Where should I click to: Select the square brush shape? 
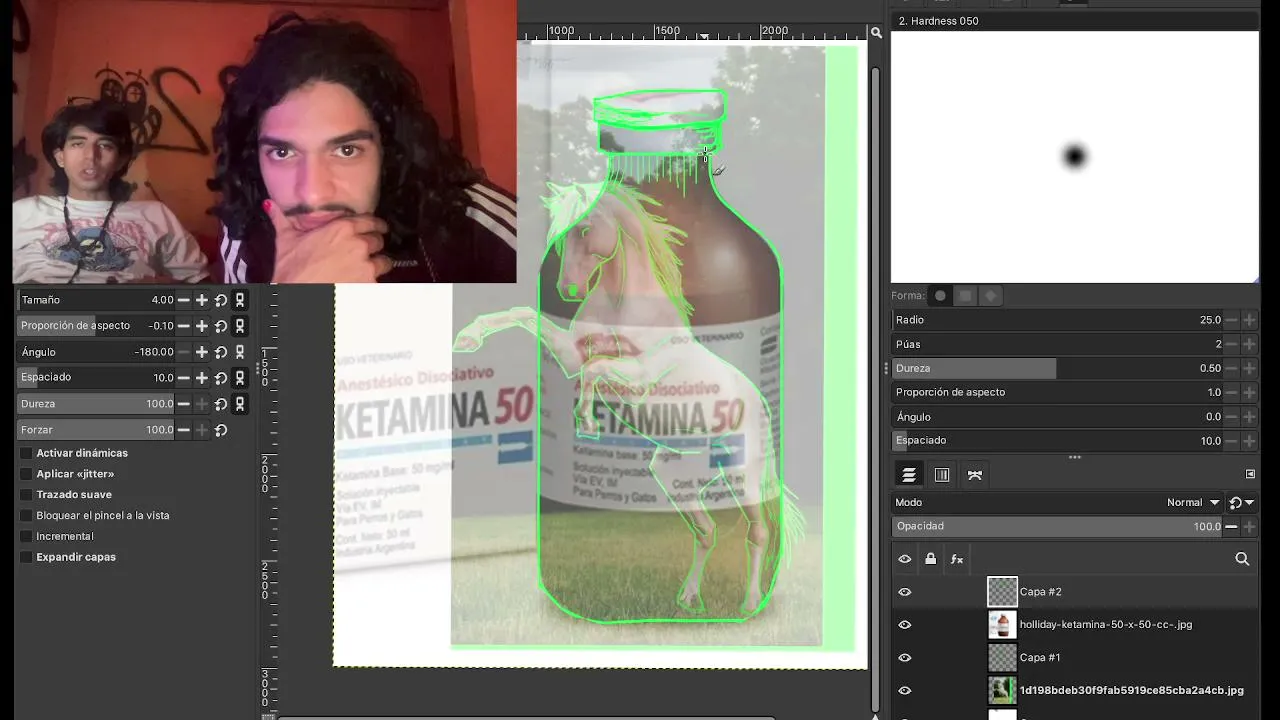965,296
